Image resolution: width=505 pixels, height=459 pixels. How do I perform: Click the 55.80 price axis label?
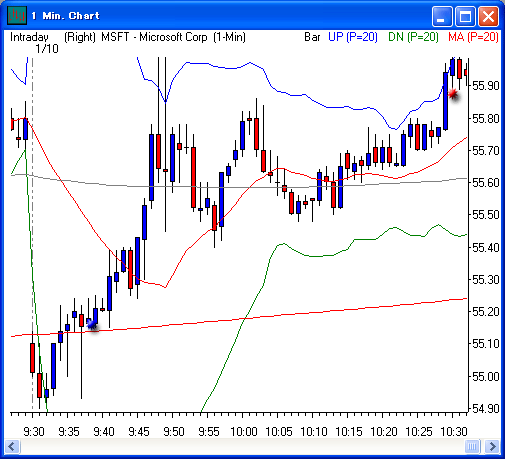pyautogui.click(x=486, y=118)
